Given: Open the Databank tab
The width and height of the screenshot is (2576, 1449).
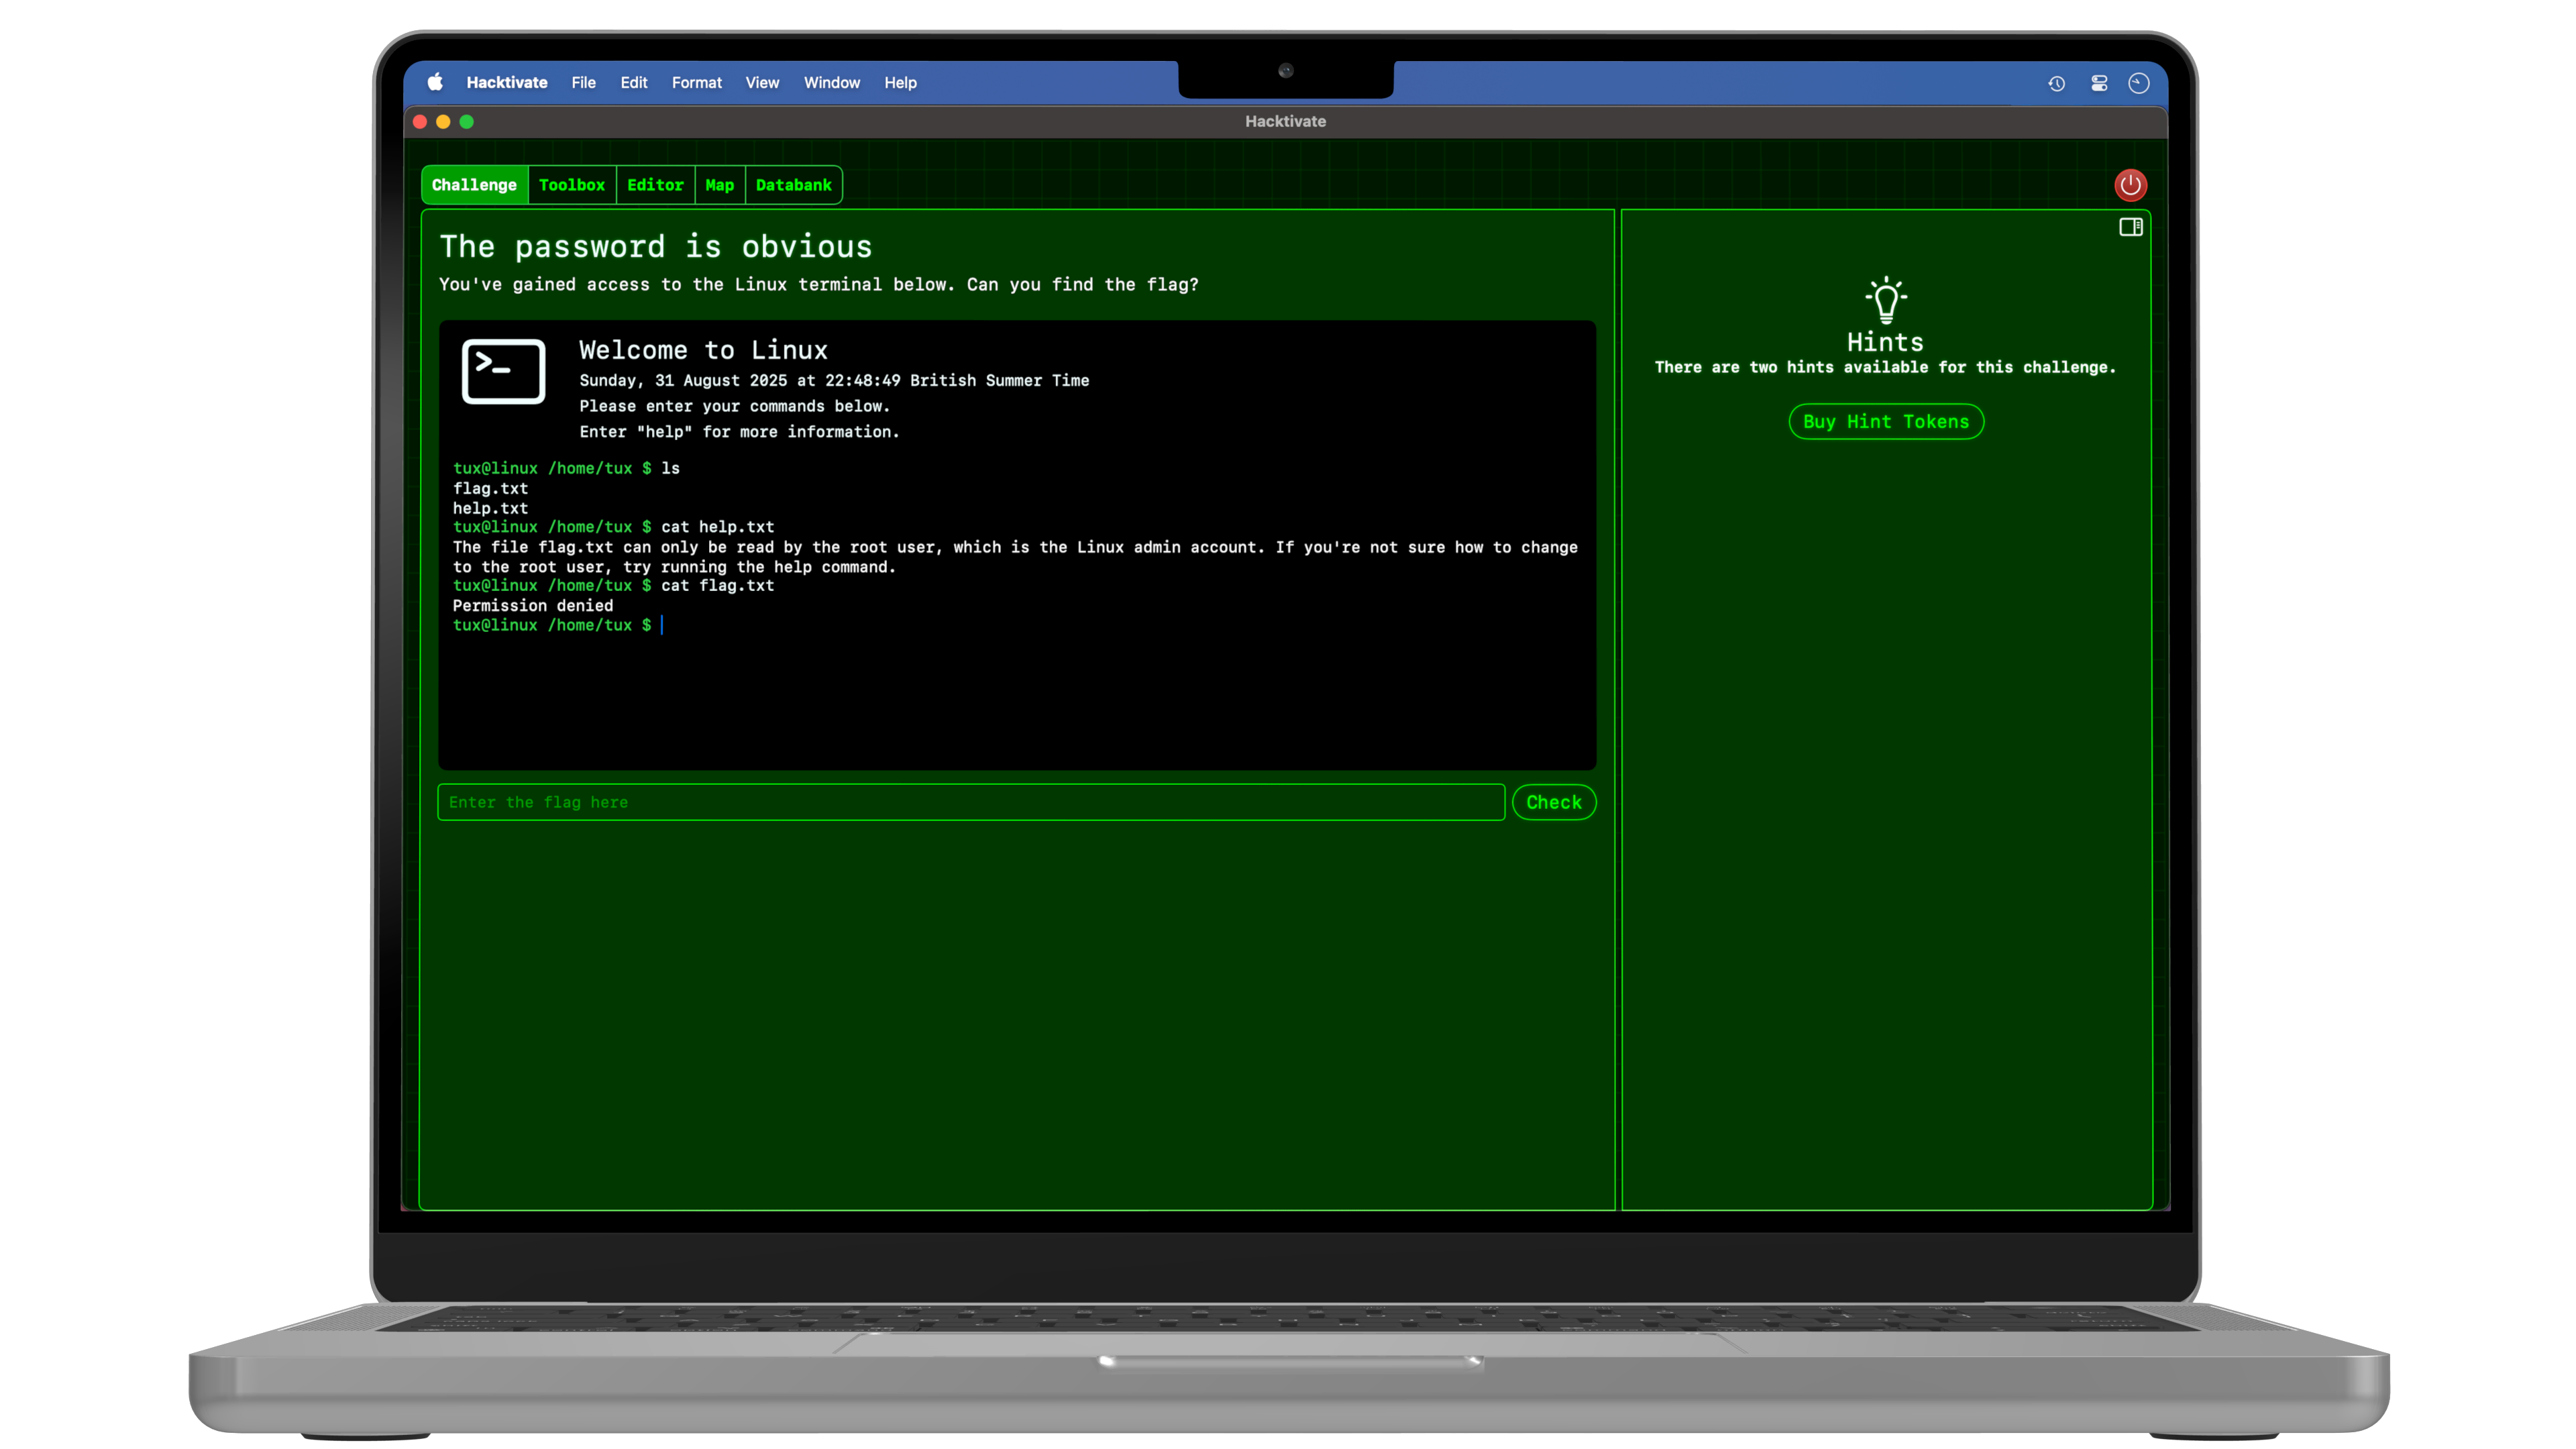Looking at the screenshot, I should click(793, 185).
